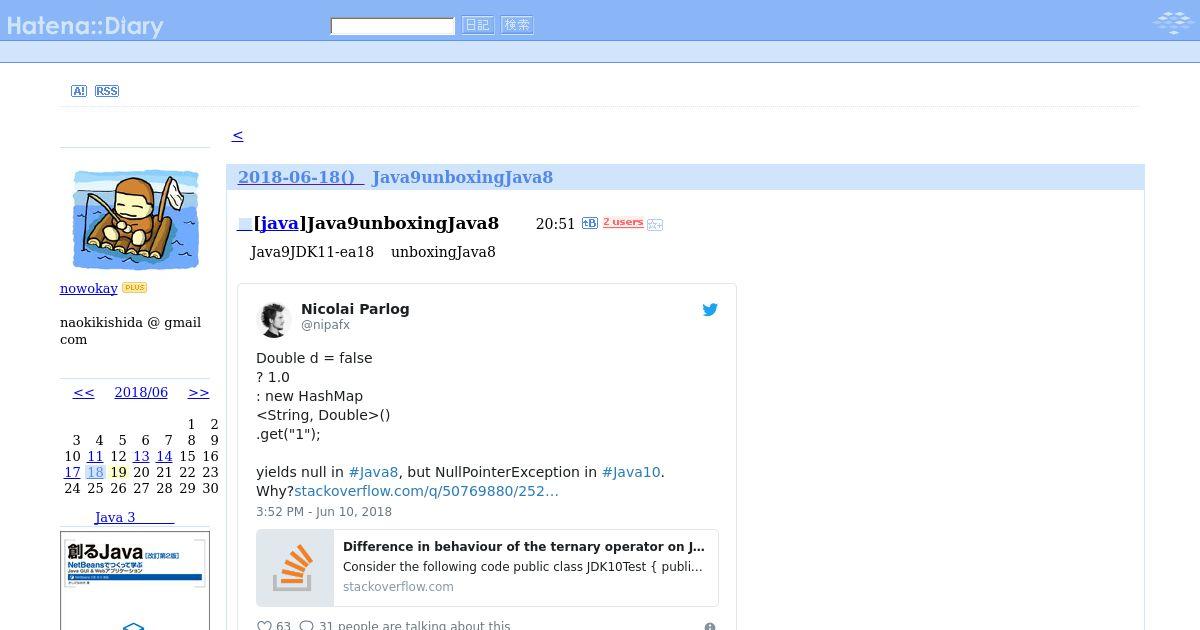Click the reply bubble icon on the tweet
Viewport: 1200px width, 630px height.
pos(307,626)
